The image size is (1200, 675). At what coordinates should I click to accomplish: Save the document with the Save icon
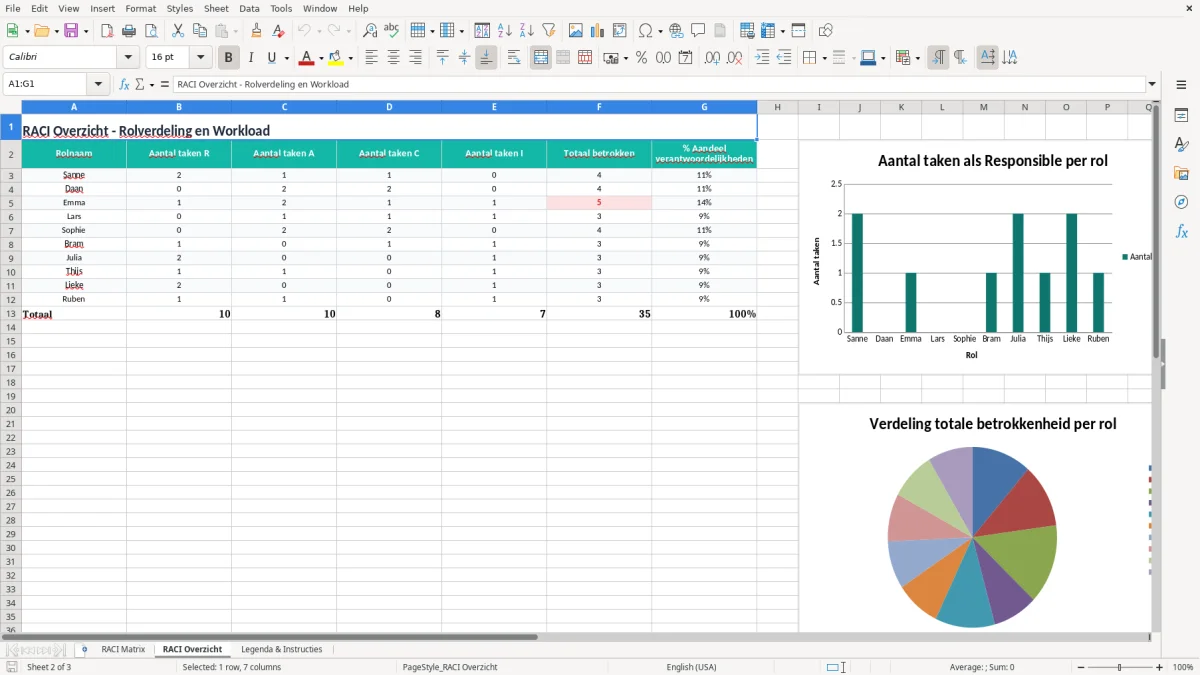[x=71, y=31]
